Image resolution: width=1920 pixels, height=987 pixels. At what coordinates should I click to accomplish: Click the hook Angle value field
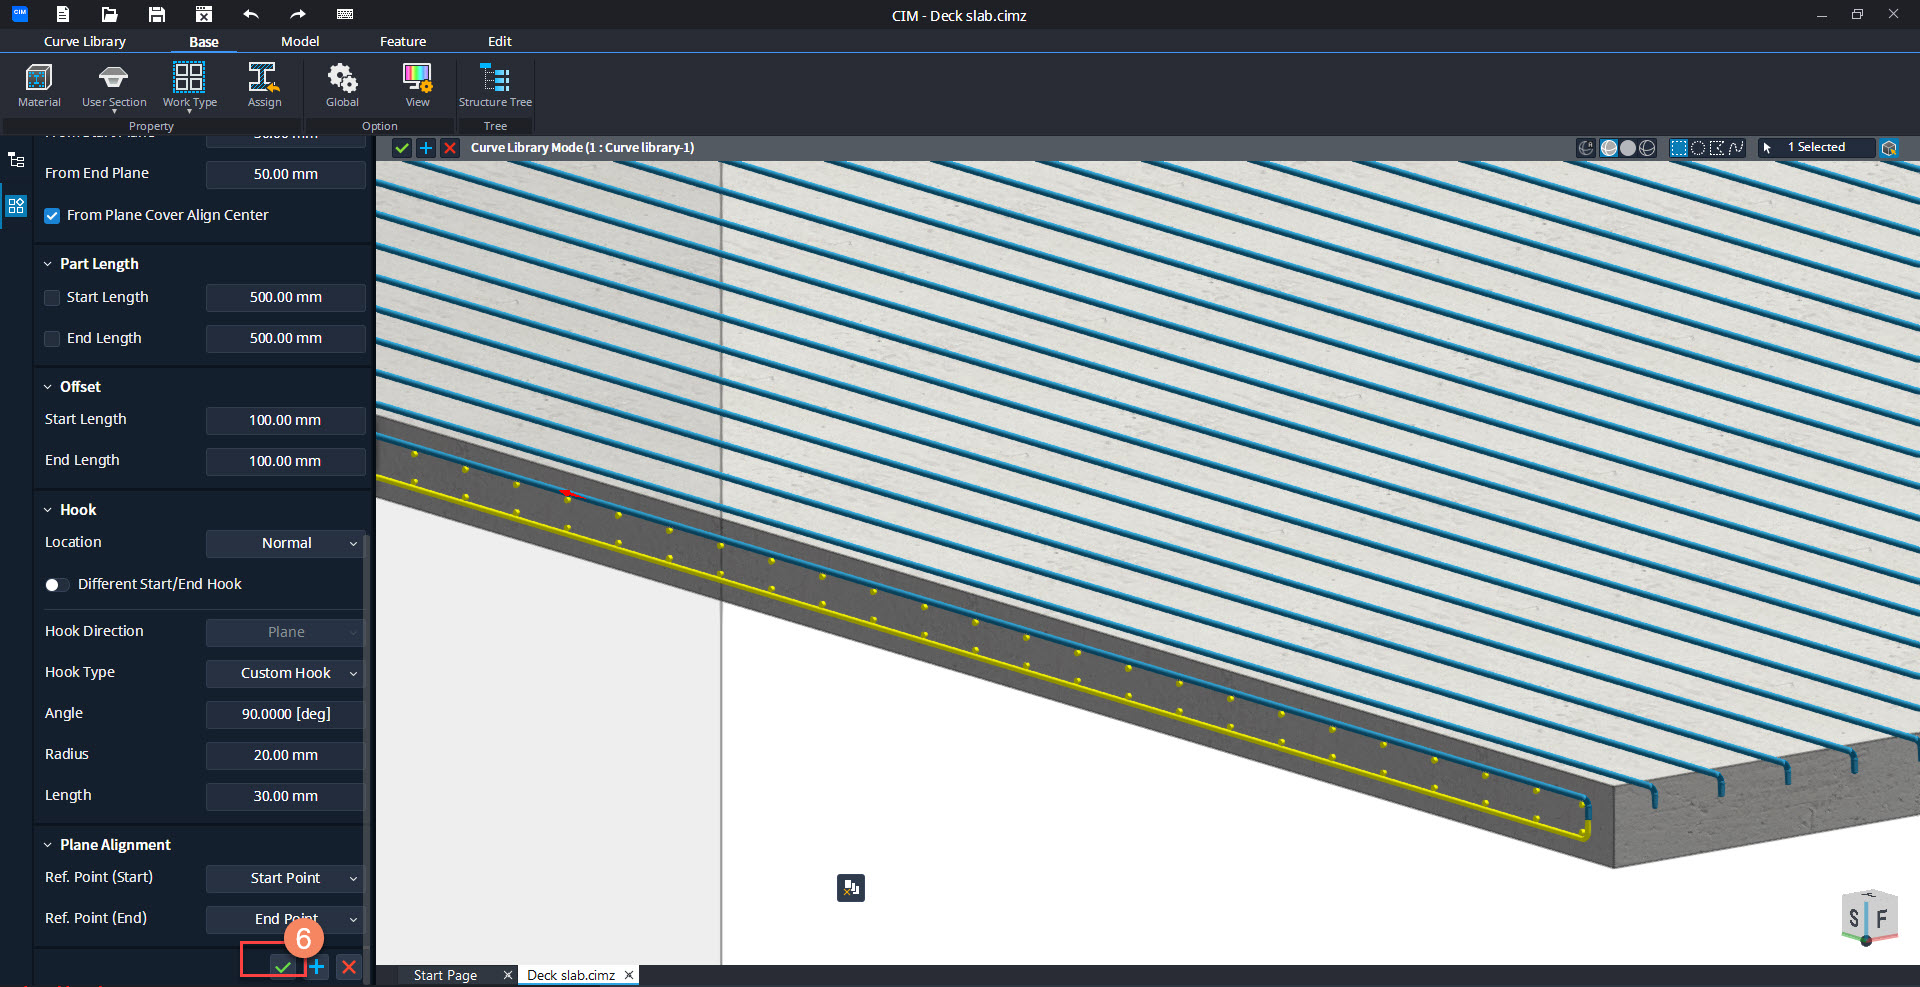click(x=285, y=714)
